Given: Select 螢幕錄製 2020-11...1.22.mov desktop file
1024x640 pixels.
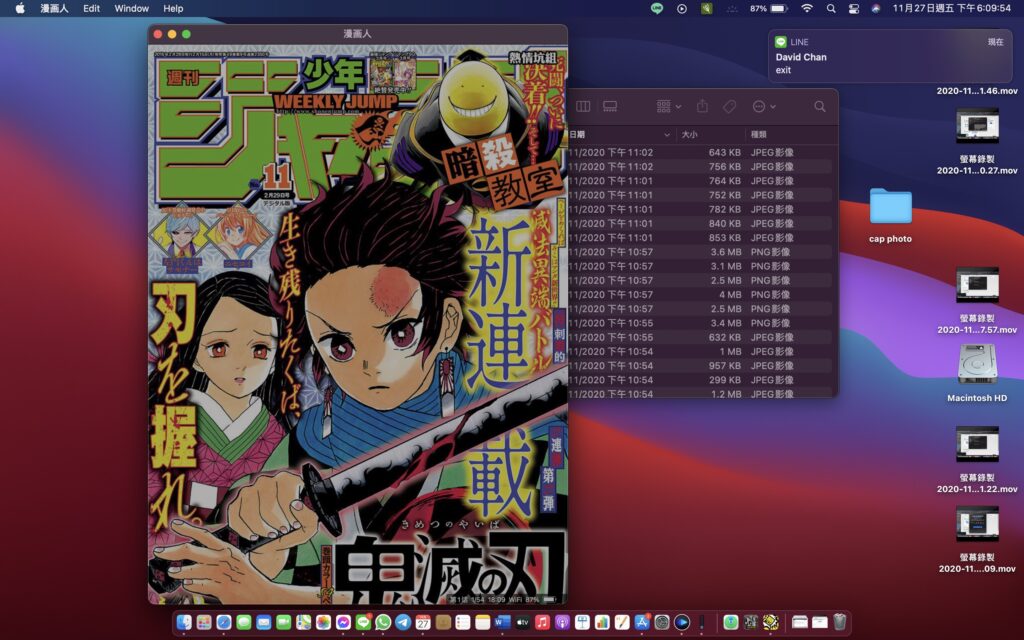Looking at the screenshot, I should coord(977,459).
